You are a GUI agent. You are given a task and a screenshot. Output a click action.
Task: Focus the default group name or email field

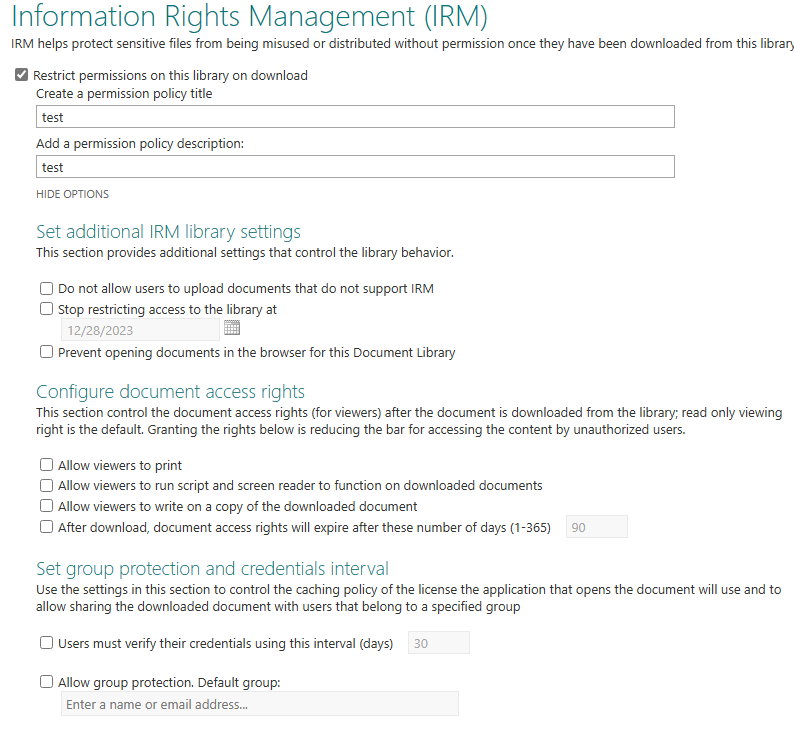(x=260, y=704)
